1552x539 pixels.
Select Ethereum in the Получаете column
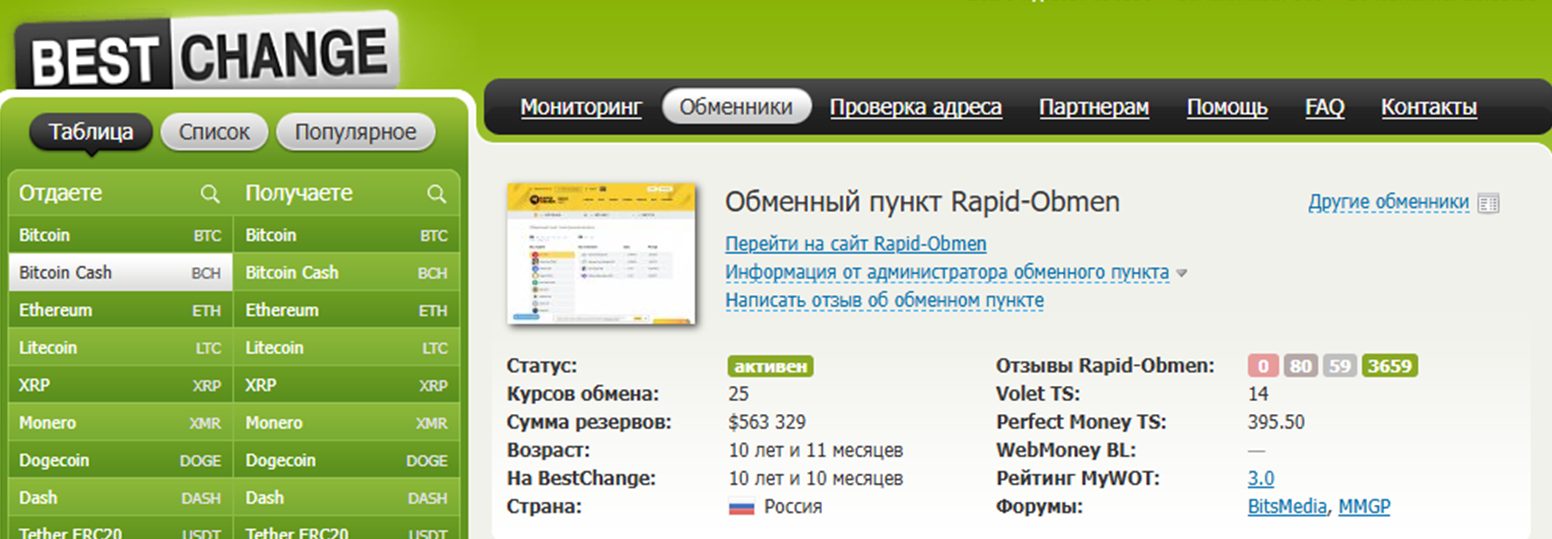point(346,310)
